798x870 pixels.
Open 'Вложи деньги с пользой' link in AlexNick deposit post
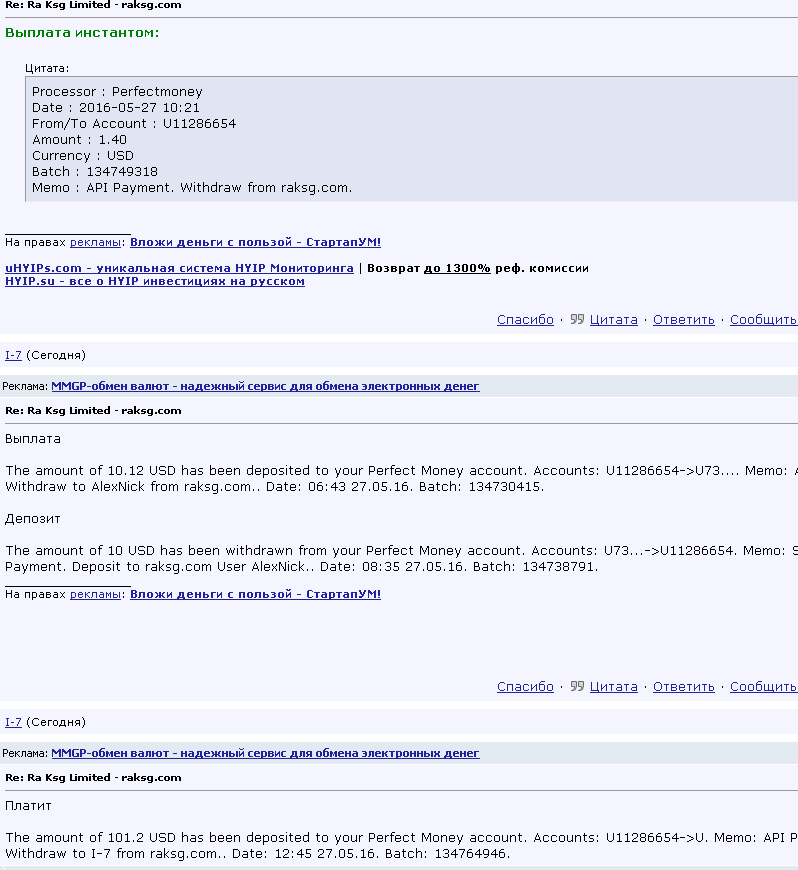pos(255,594)
